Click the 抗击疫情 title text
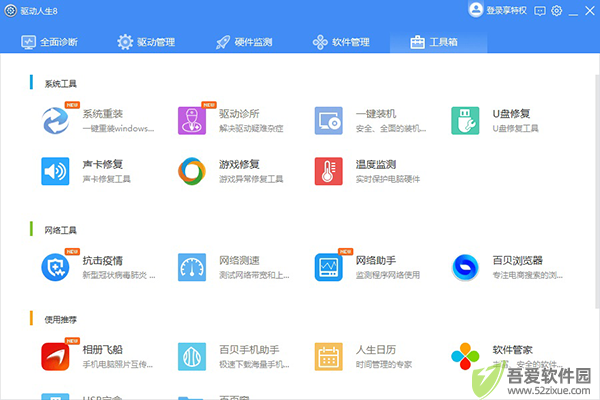The image size is (600, 400). (103, 261)
